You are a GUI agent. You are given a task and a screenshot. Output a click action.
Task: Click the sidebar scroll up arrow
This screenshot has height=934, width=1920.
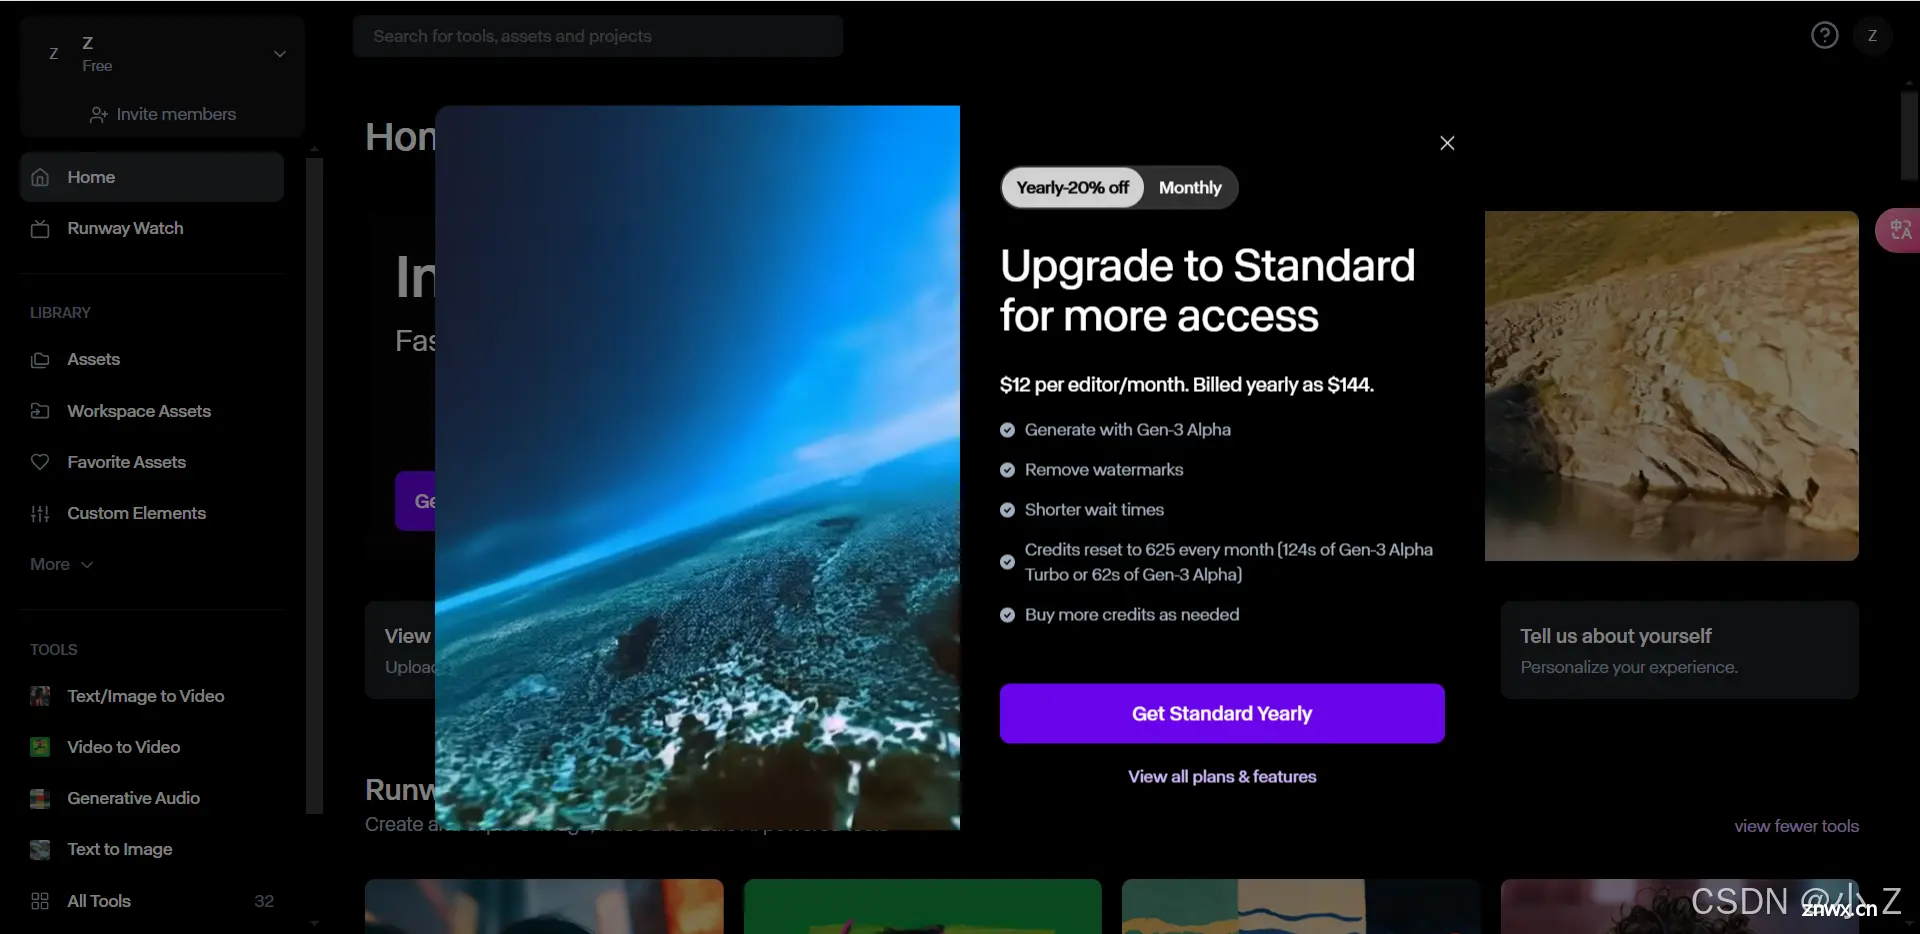pos(314,149)
